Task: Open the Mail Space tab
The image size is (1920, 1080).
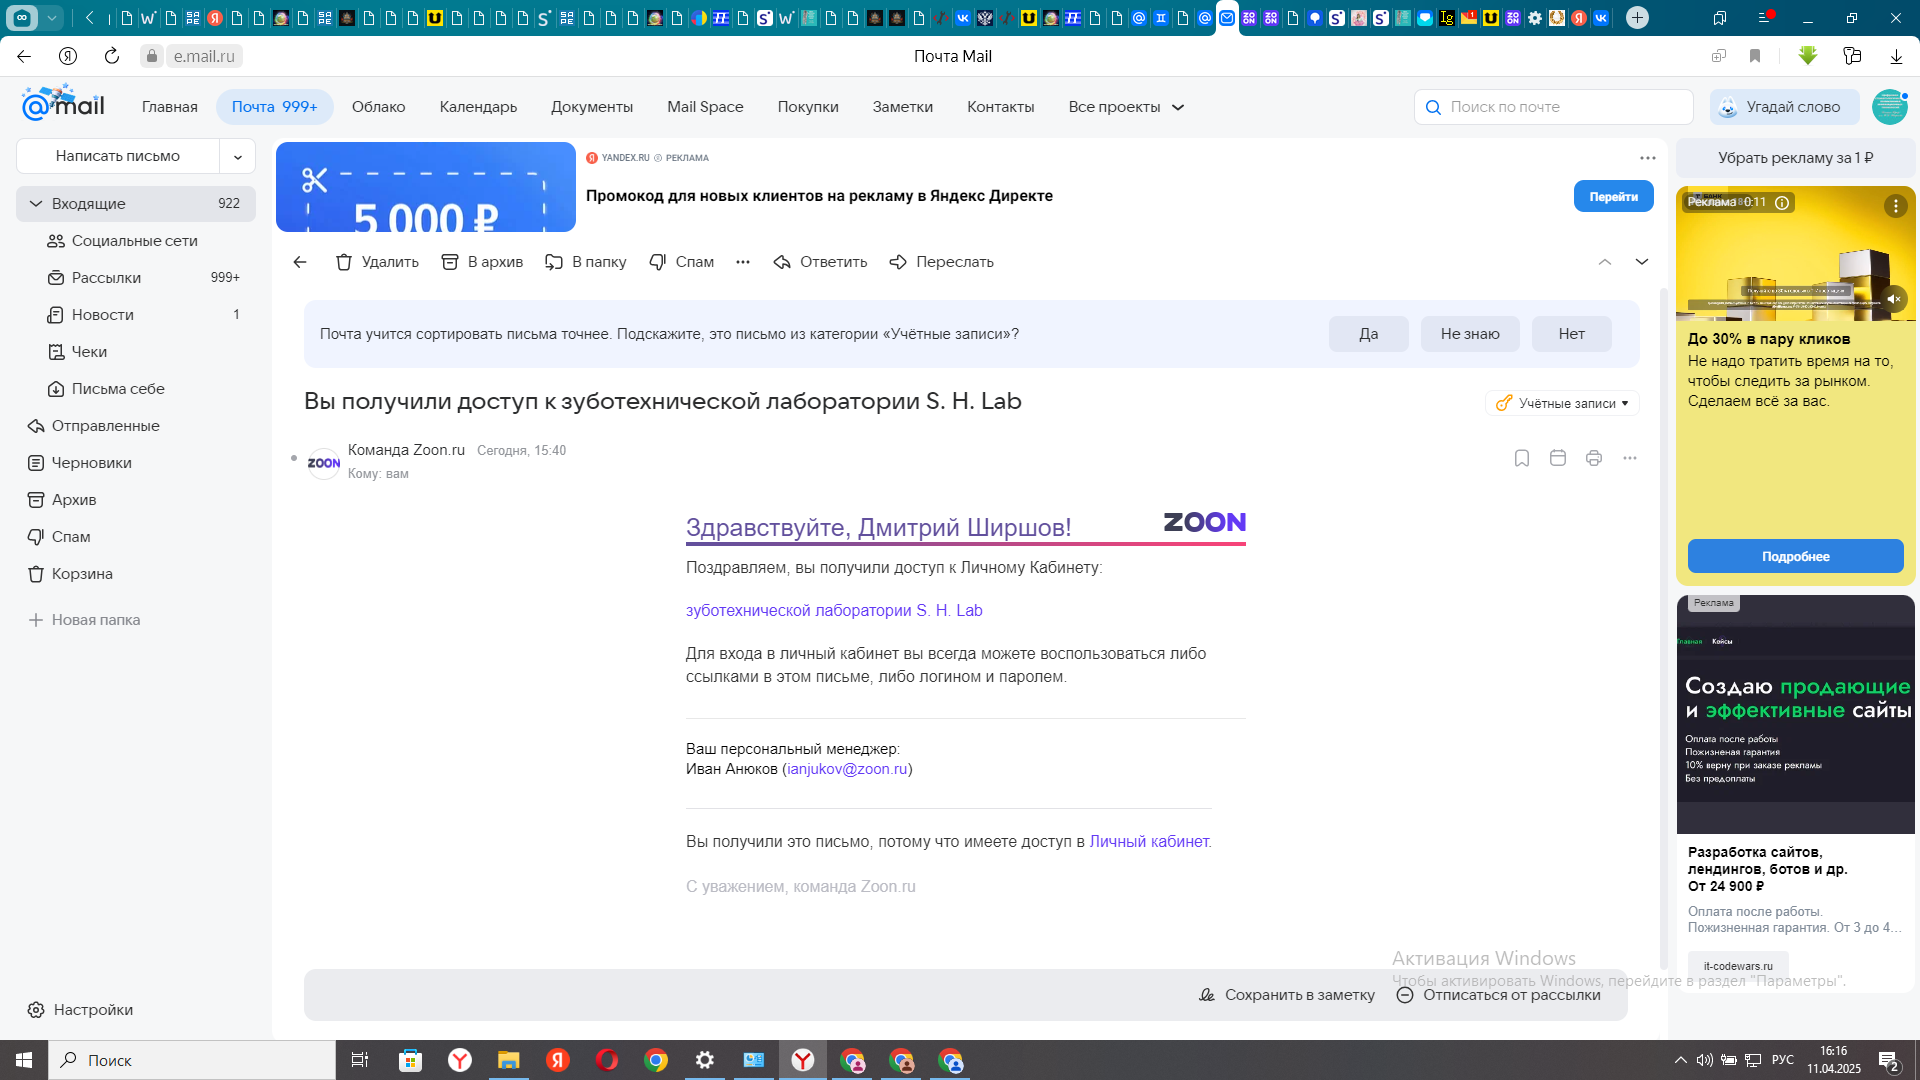Action: (705, 107)
